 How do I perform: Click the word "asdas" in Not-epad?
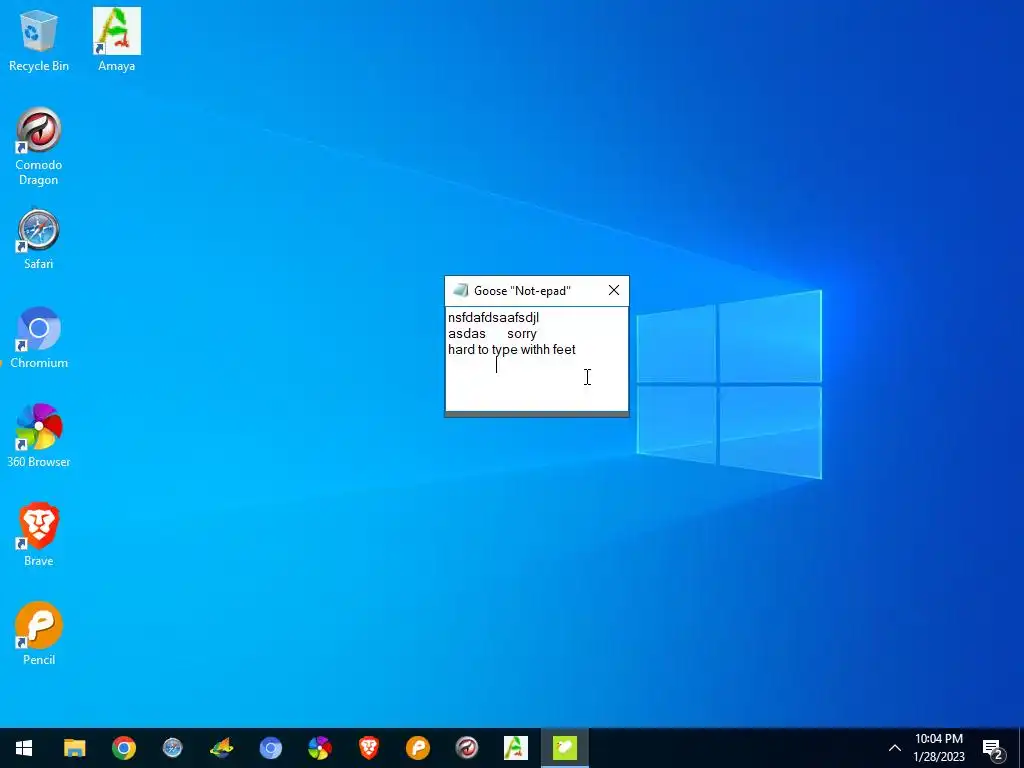[x=466, y=334]
